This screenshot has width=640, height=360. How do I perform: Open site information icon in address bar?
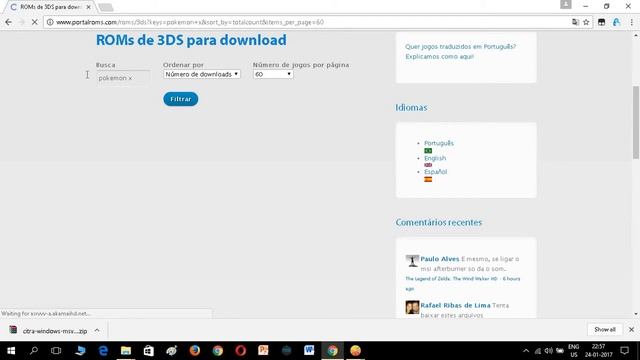(x=50, y=22)
